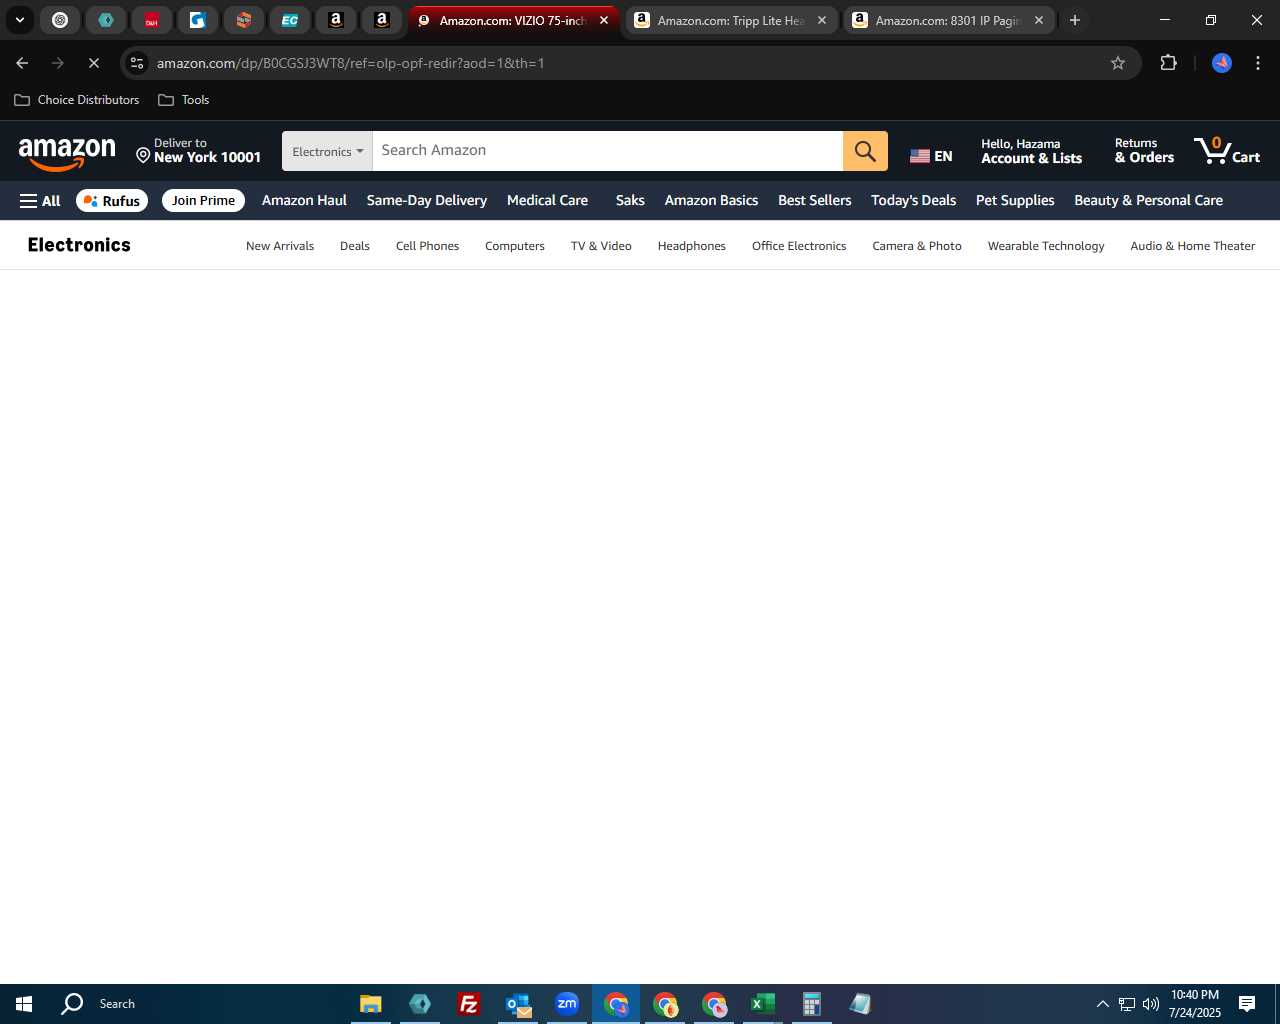Click the address bar URL
Viewport: 1280px width, 1024px height.
point(351,63)
